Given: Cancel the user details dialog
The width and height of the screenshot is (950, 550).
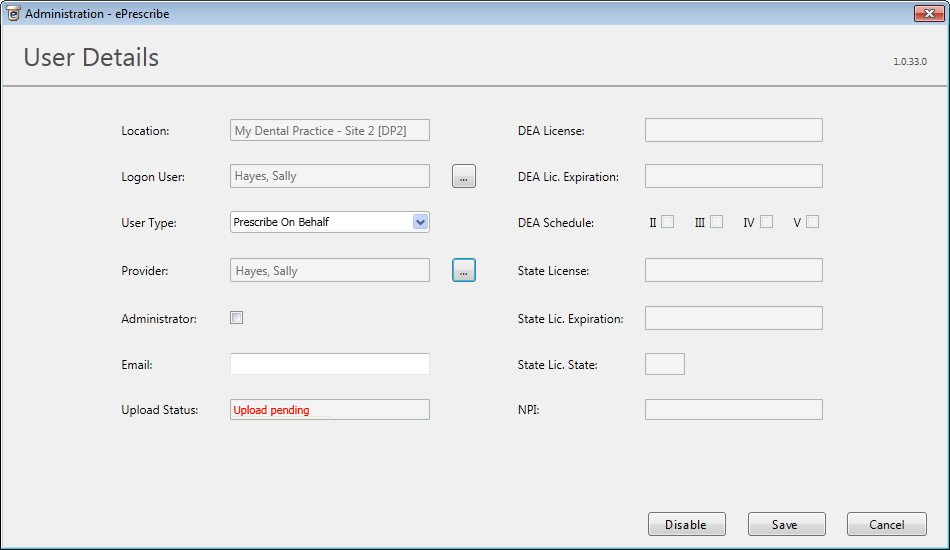Looking at the screenshot, I should pyautogui.click(x=886, y=525).
